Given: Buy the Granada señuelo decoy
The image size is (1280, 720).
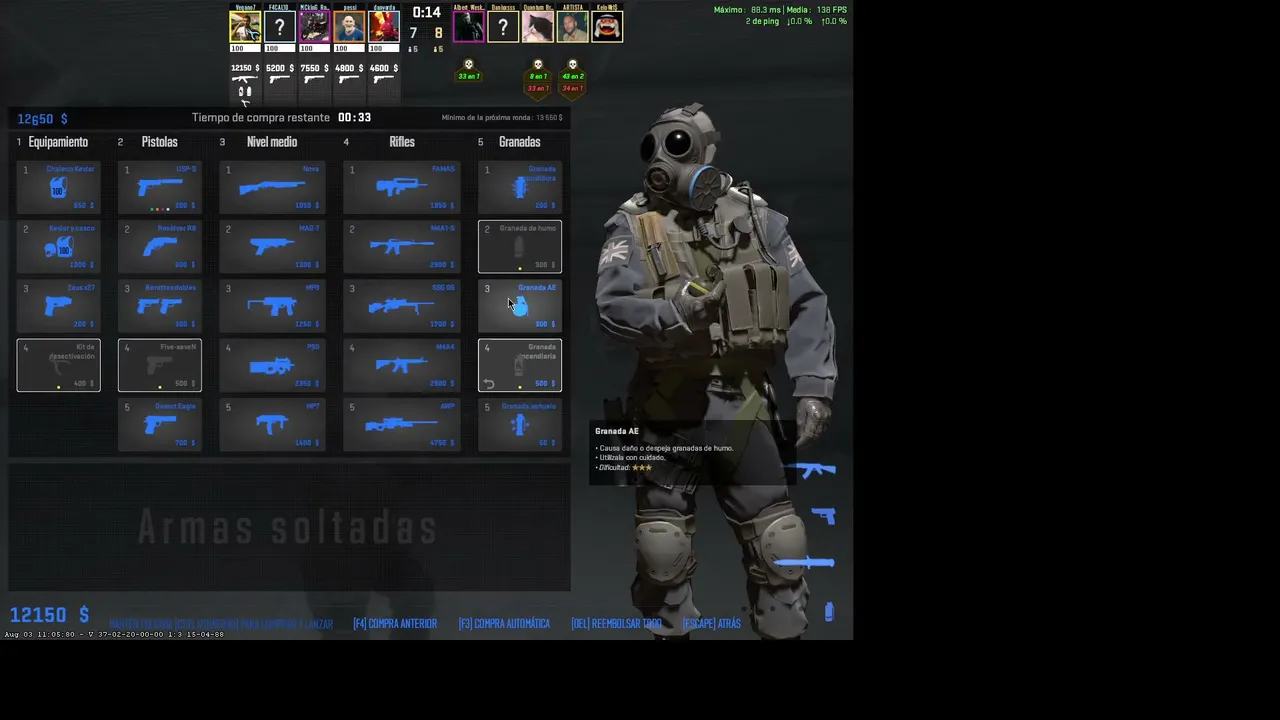Looking at the screenshot, I should [x=520, y=425].
